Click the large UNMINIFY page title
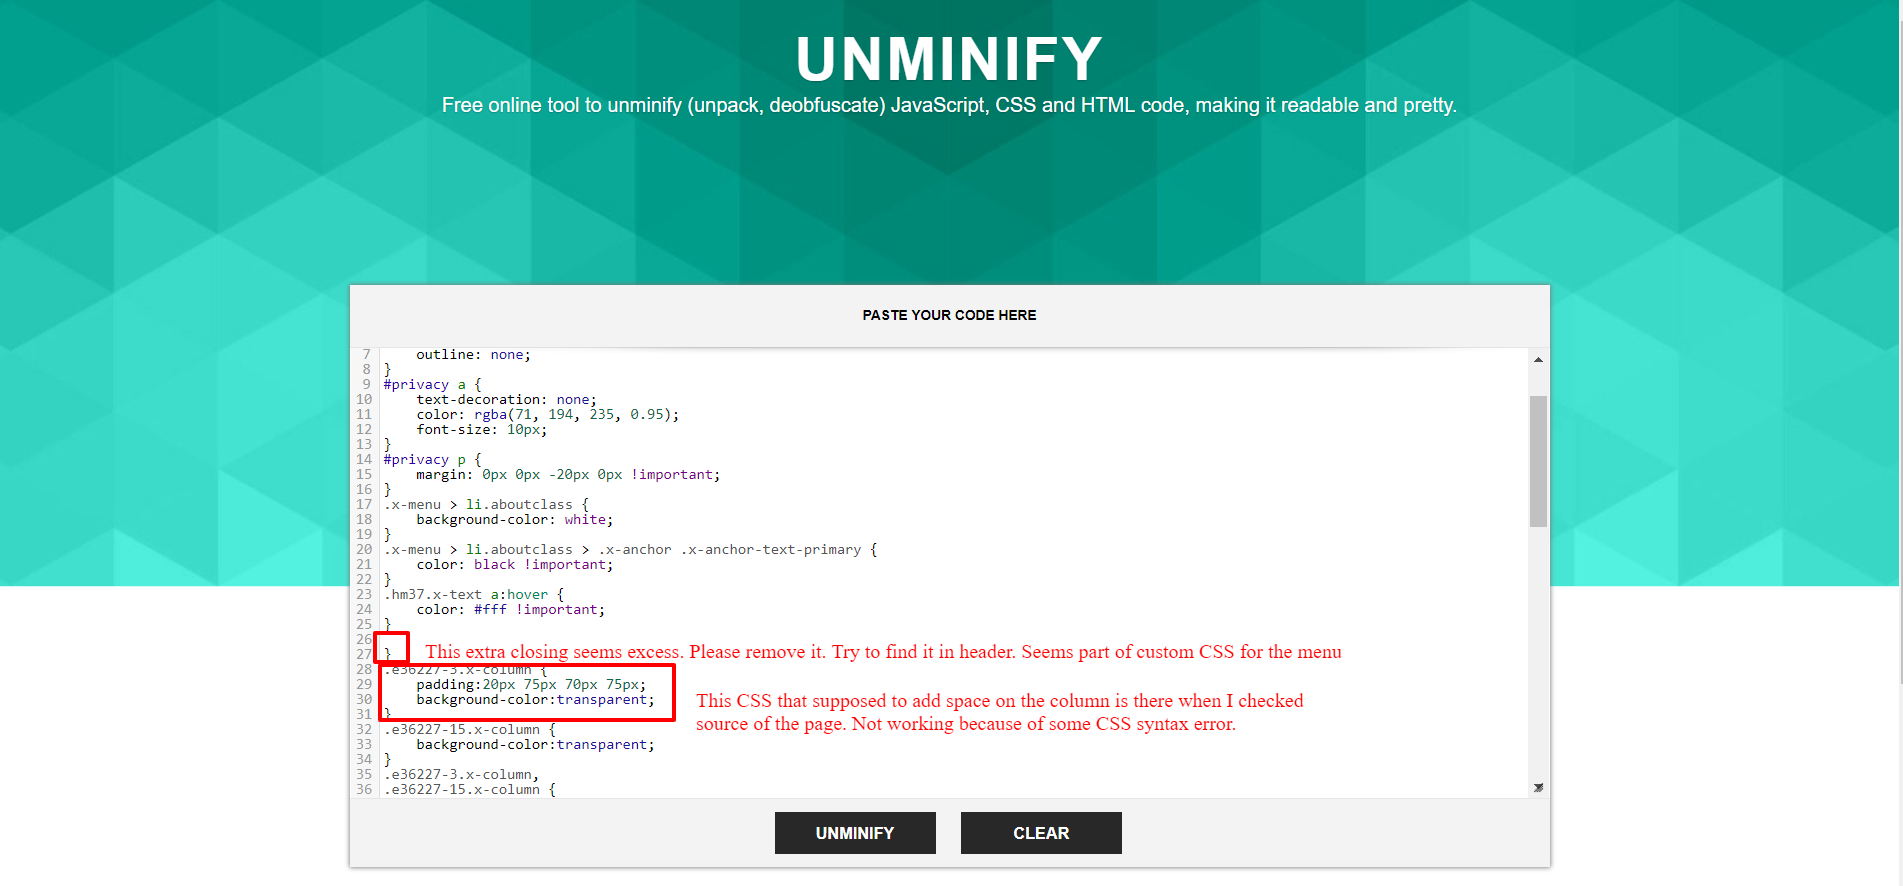Image resolution: width=1903 pixels, height=886 pixels. click(949, 59)
